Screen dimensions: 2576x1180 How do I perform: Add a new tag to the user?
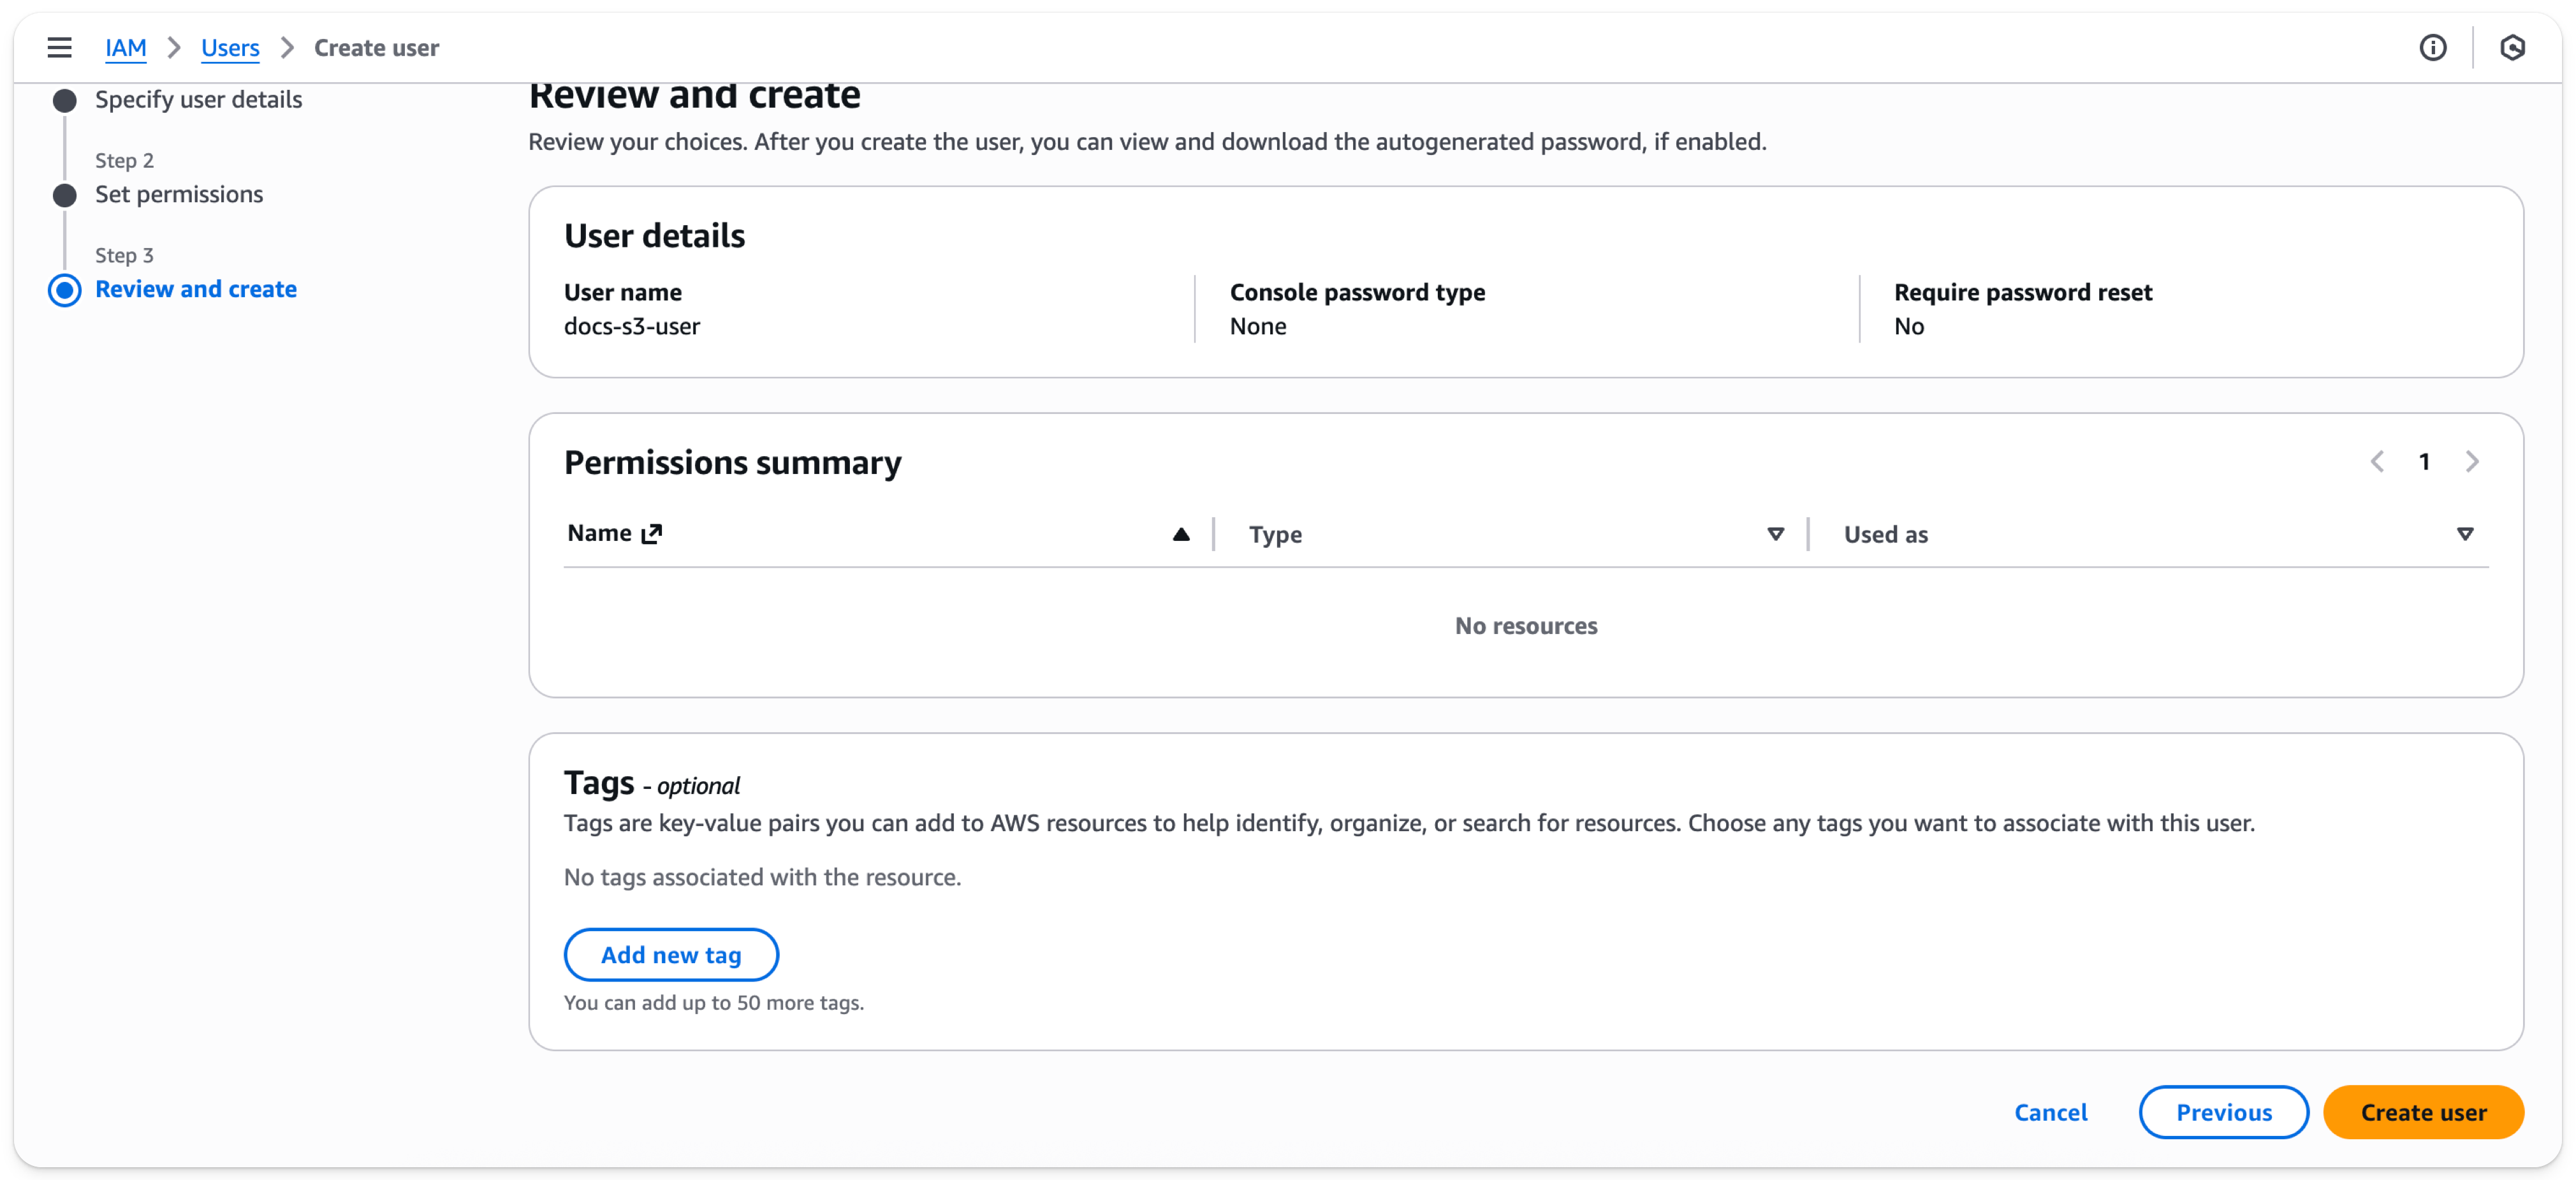pos(671,955)
